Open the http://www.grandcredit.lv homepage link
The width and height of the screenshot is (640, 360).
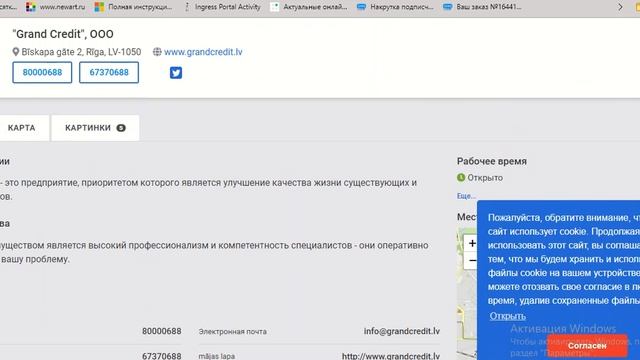391,356
